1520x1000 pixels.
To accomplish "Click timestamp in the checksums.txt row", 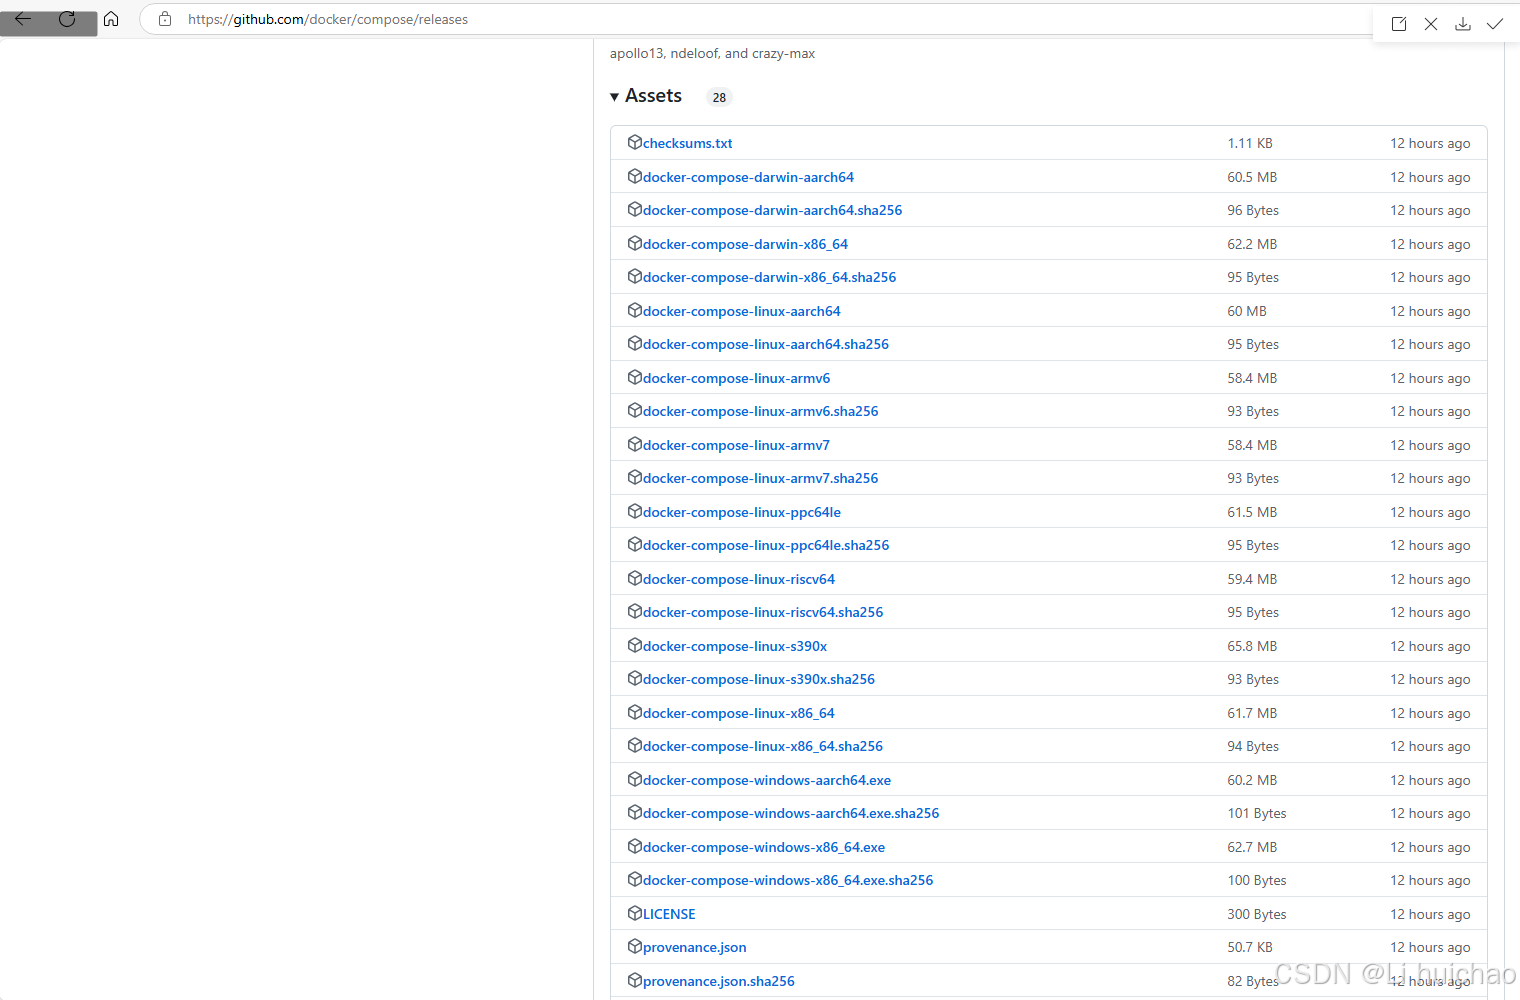I will coord(1430,143).
